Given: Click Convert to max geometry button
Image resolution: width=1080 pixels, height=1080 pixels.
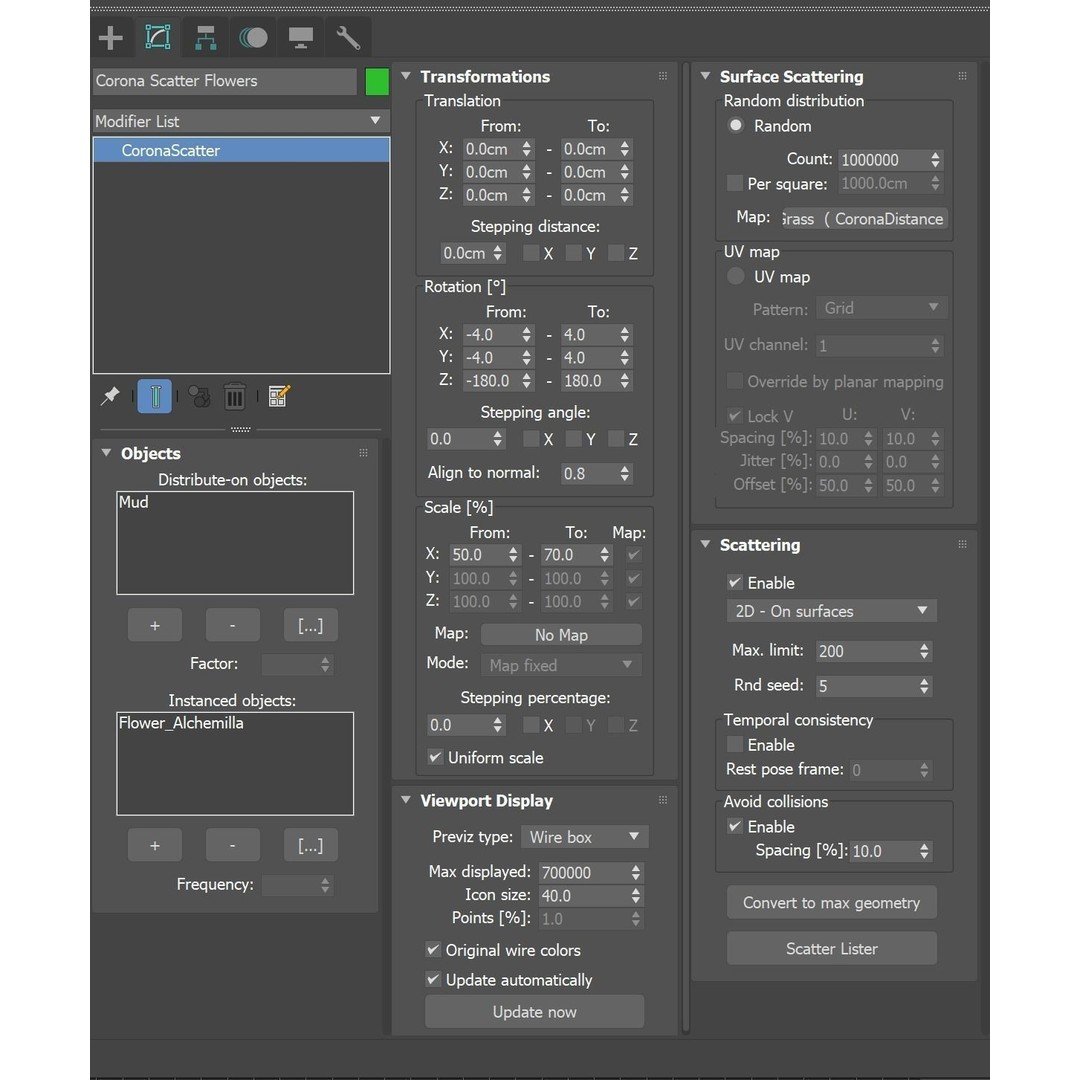Looking at the screenshot, I should (831, 902).
